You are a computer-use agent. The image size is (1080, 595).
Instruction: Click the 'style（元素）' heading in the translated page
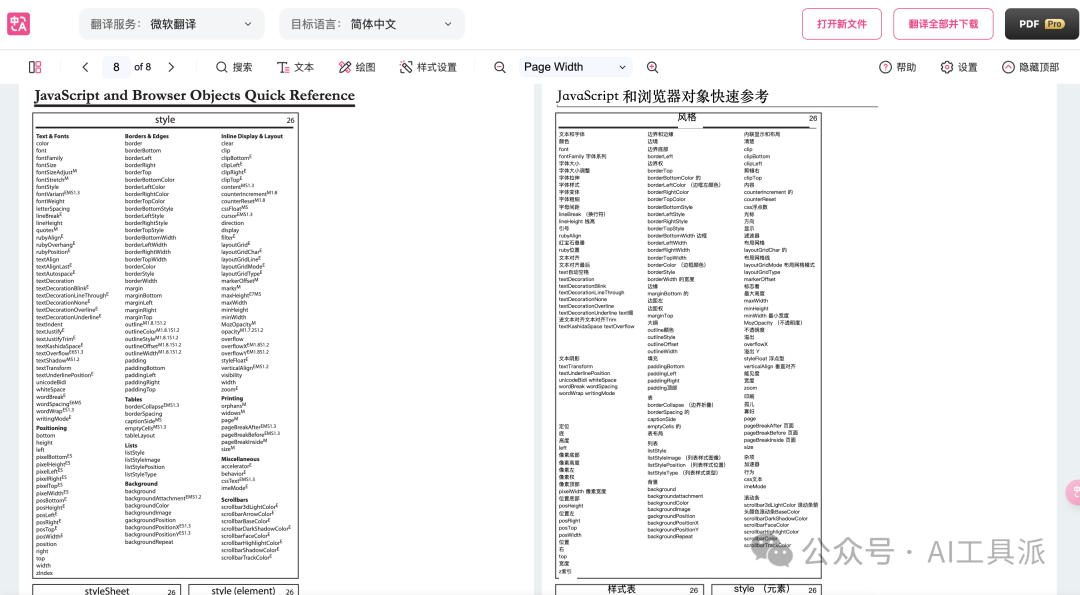coord(760,589)
